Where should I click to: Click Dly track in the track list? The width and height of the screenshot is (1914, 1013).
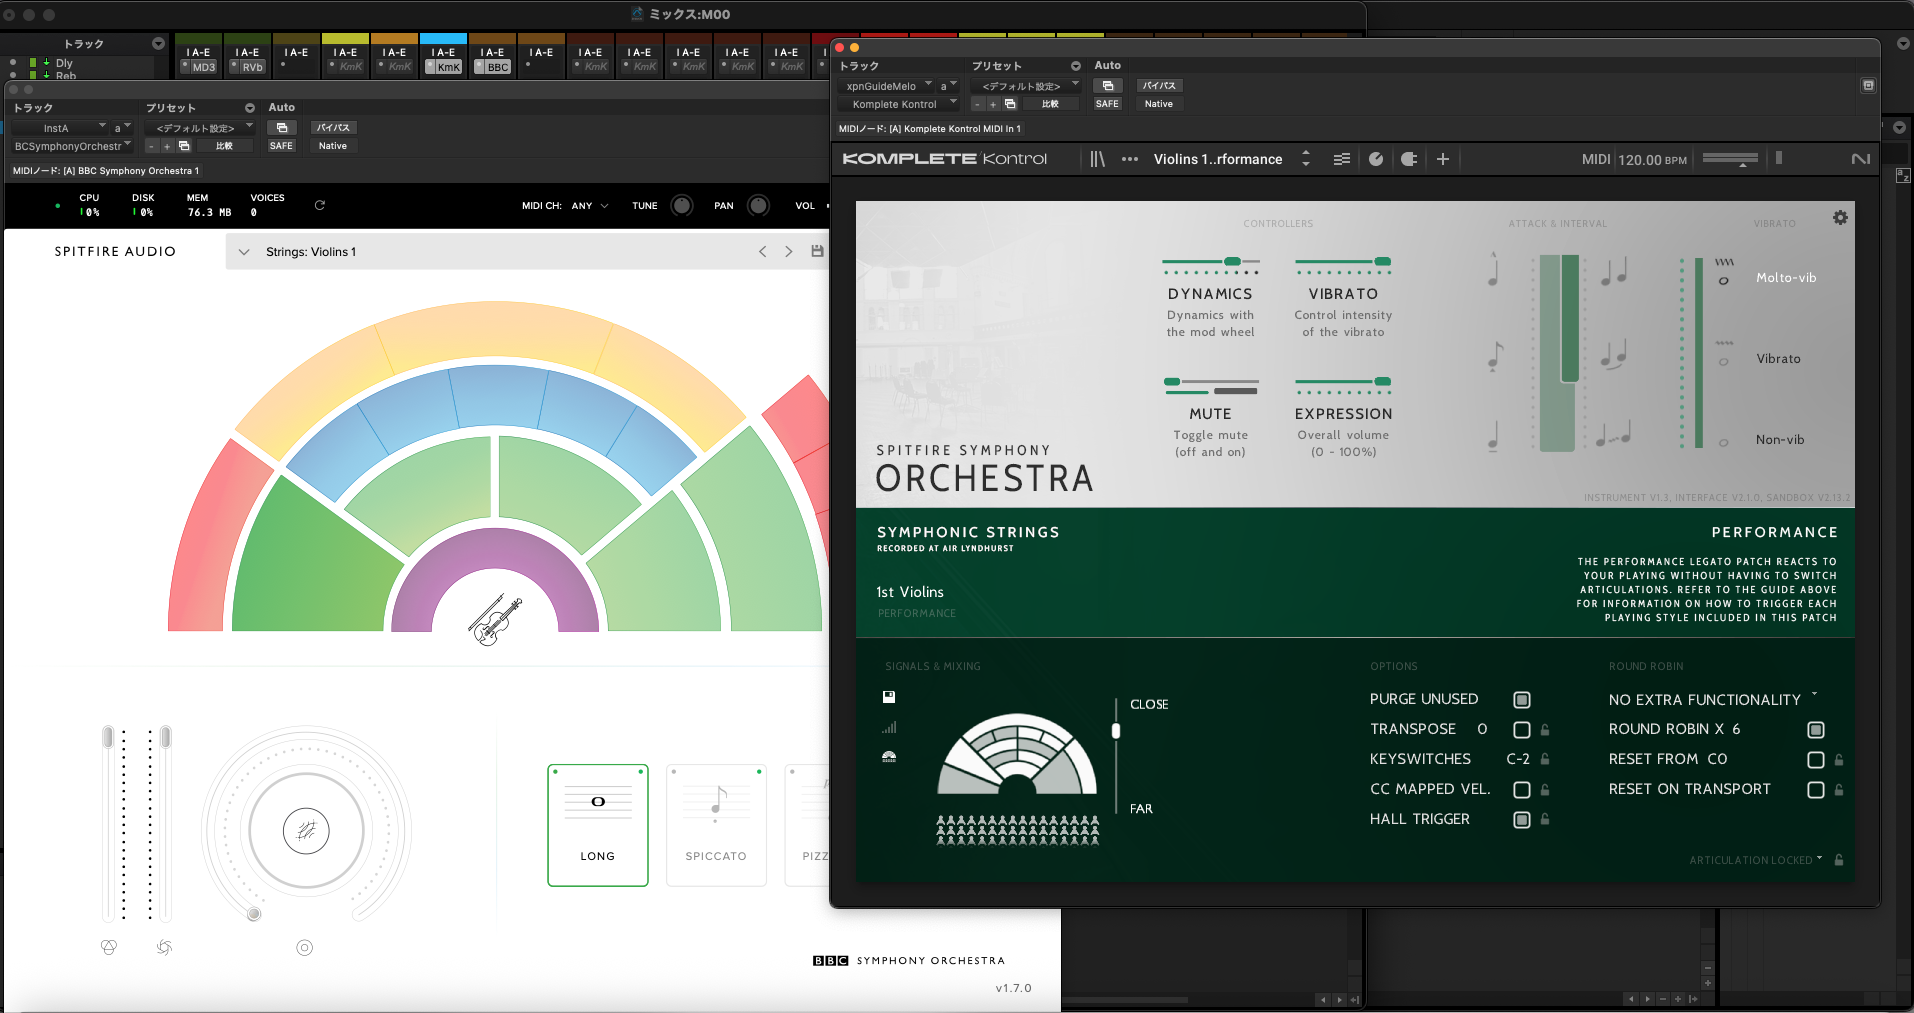pos(64,63)
